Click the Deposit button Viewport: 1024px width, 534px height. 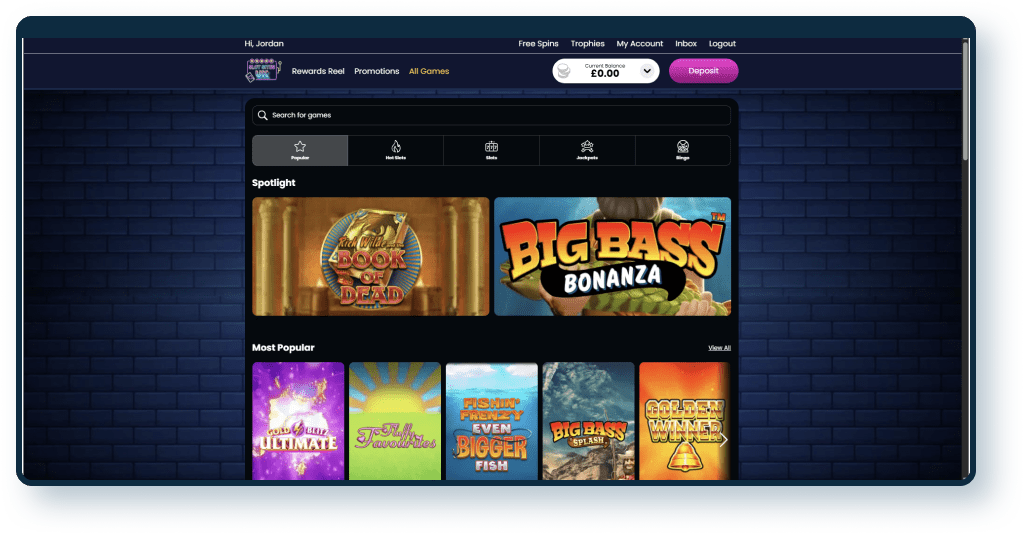click(703, 71)
